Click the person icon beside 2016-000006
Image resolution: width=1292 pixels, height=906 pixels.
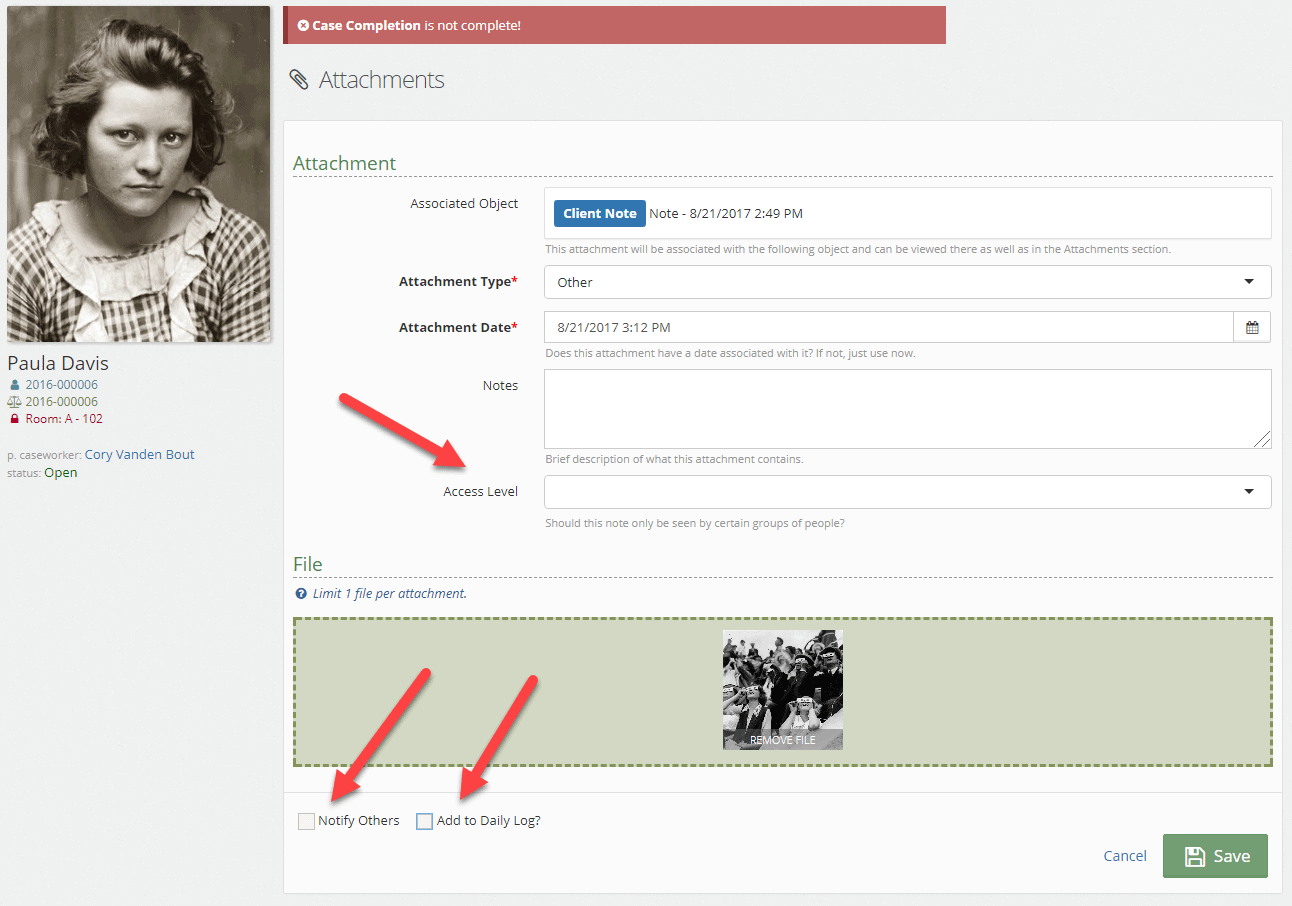pyautogui.click(x=14, y=385)
